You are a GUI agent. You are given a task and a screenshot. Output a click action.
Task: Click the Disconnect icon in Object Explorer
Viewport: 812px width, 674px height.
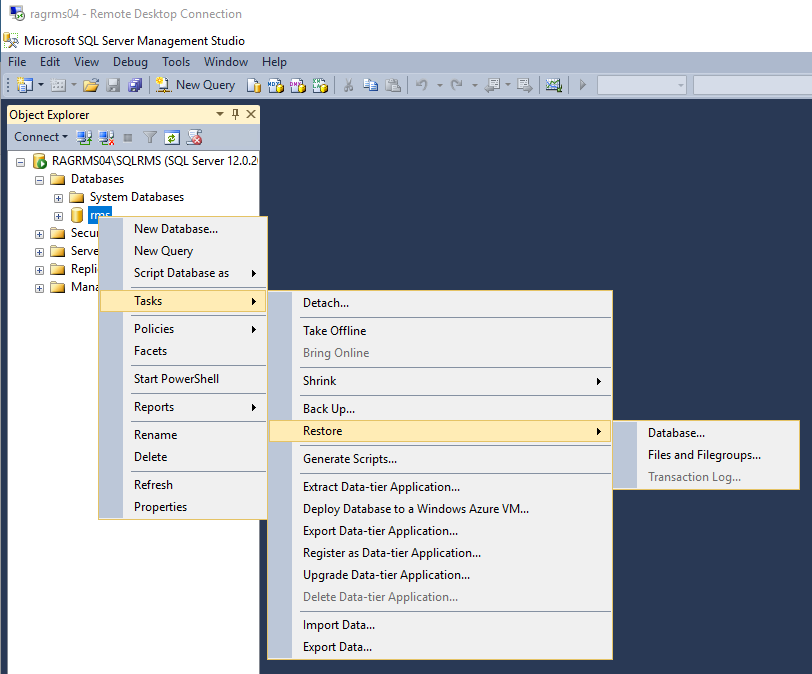pyautogui.click(x=106, y=137)
